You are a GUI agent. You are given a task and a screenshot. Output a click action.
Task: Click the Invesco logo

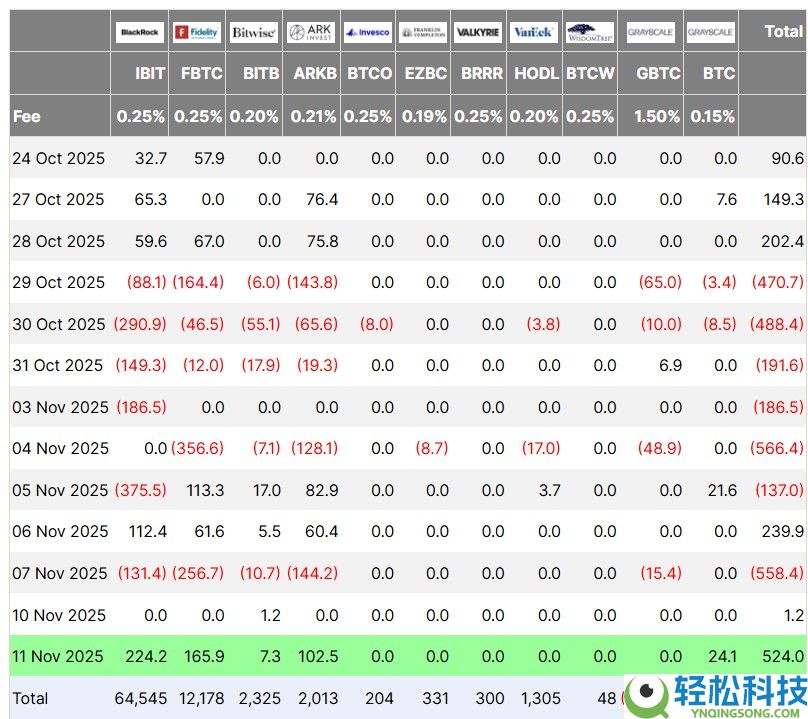[368, 32]
